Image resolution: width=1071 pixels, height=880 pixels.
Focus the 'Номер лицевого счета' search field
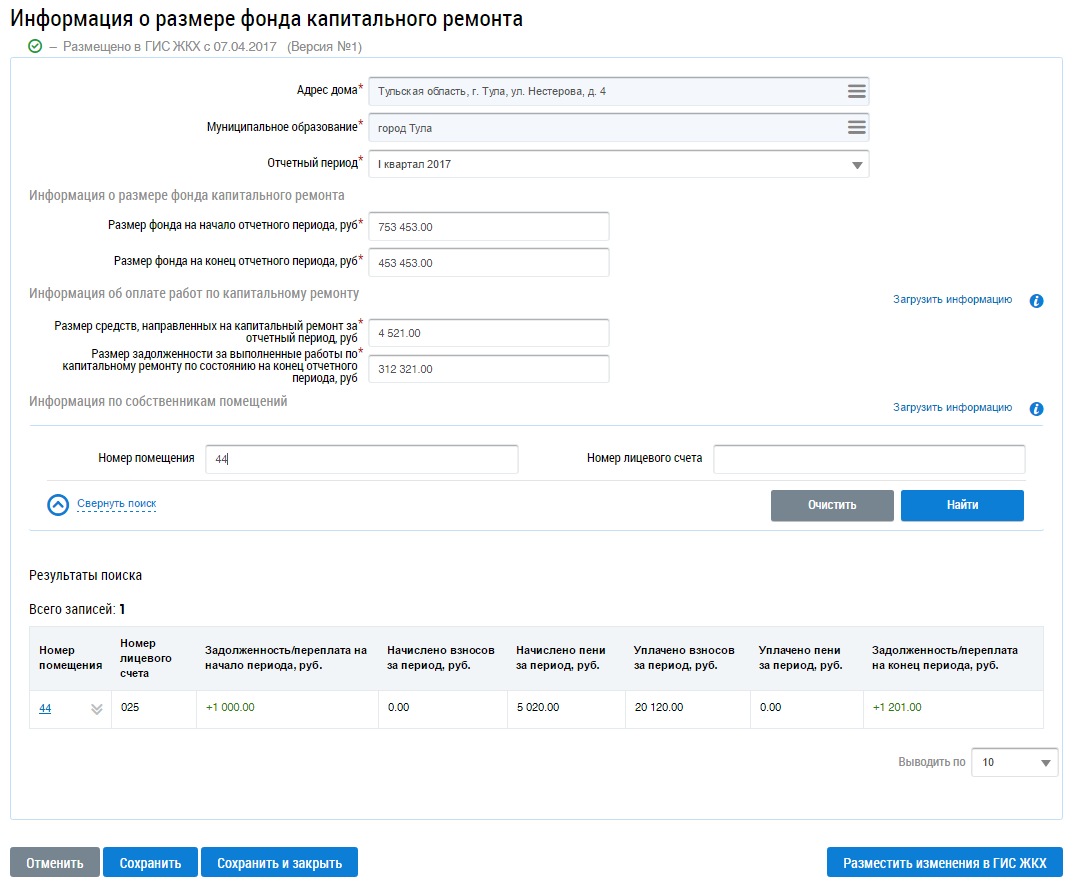[x=868, y=459]
